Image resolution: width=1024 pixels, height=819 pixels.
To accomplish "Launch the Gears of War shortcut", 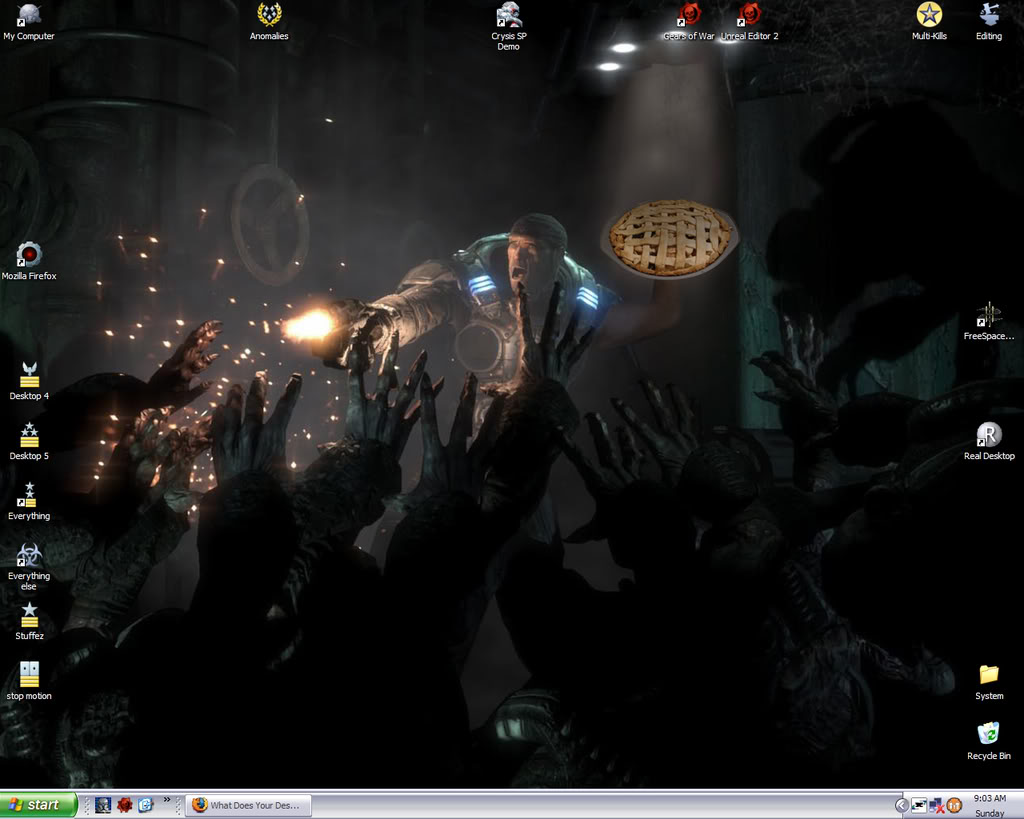I will point(688,22).
